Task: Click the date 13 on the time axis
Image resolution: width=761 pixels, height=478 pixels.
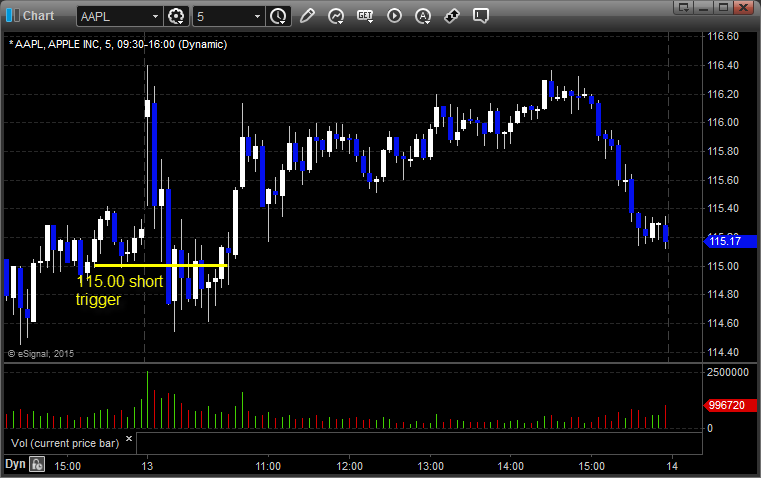Action: click(147, 466)
